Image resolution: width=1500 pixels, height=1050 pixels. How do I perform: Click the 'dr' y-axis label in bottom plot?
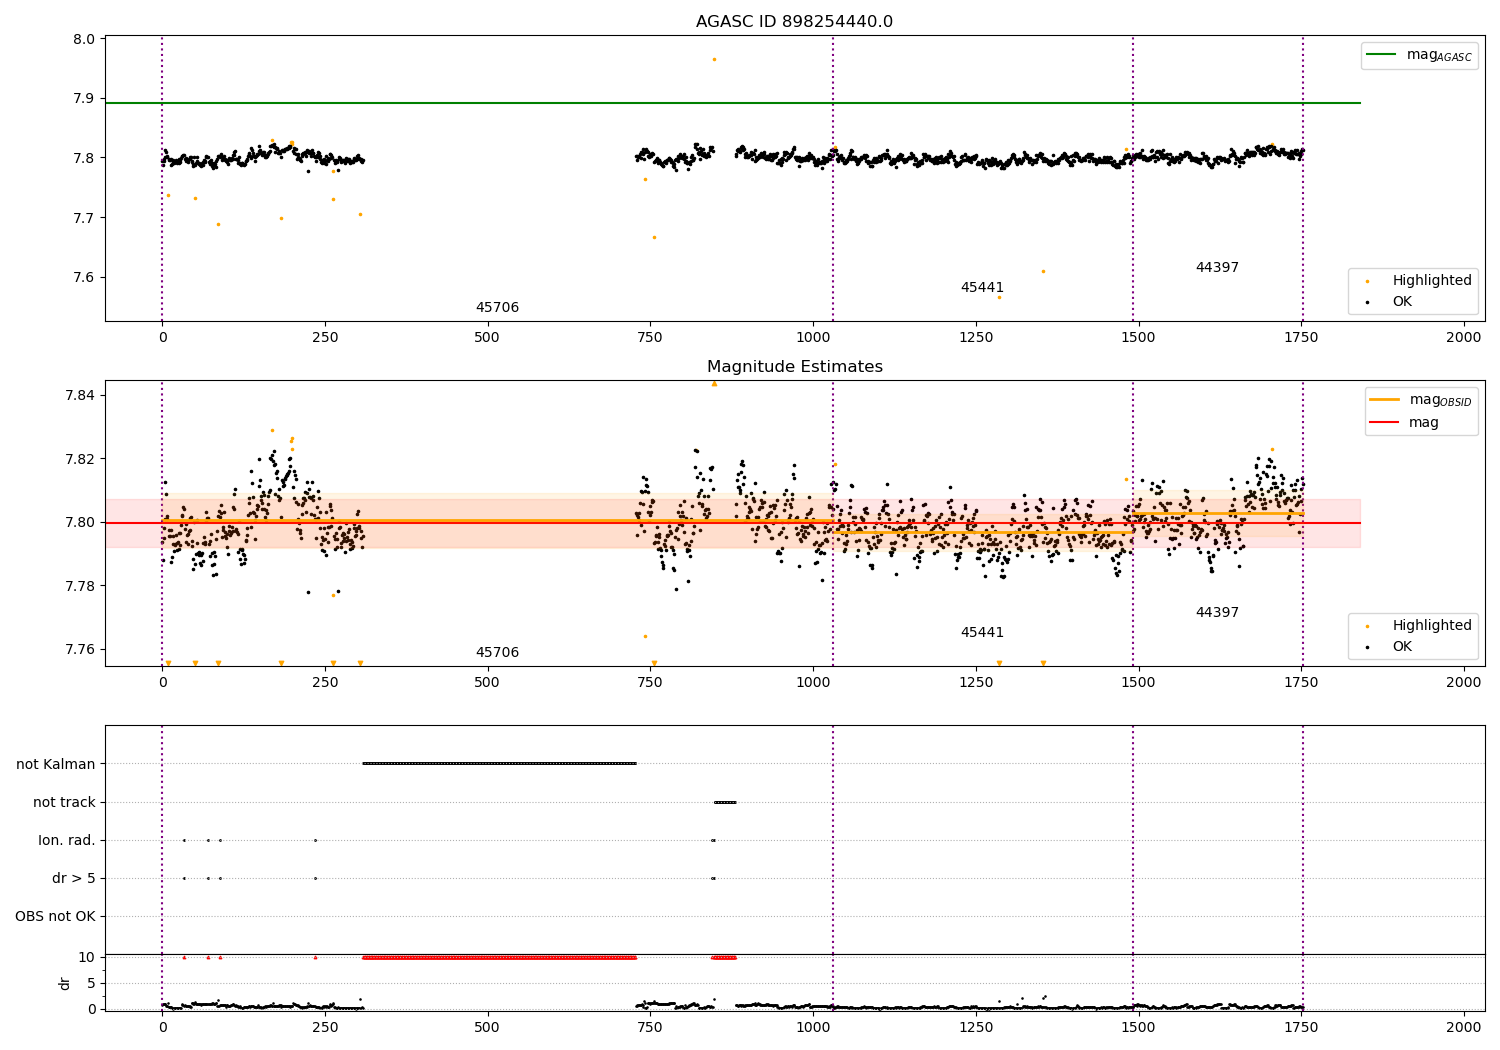click(65, 983)
